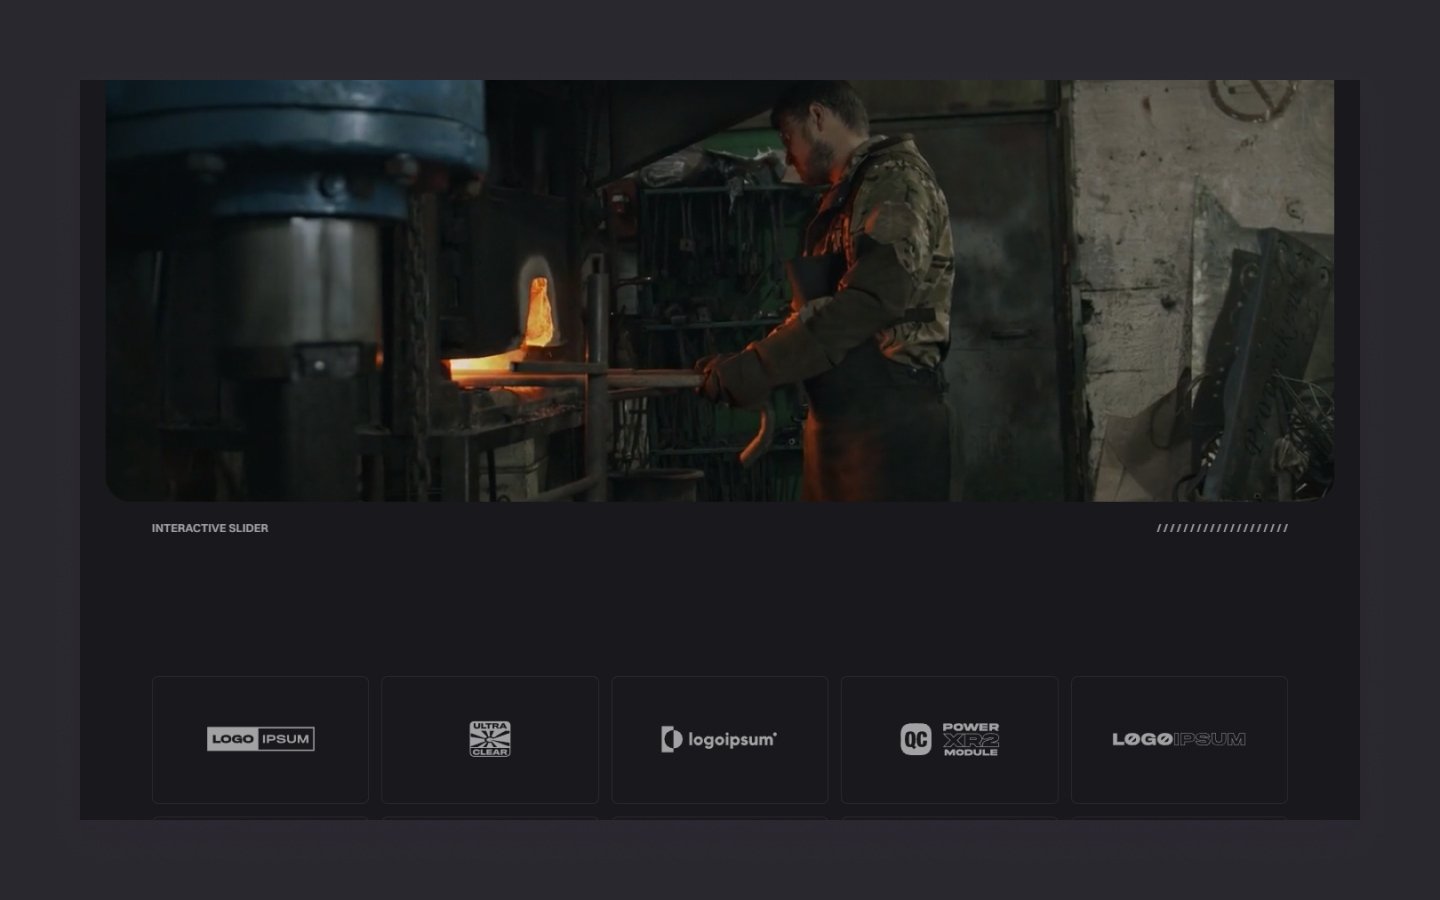Click the glowing hot metal on the anvil
Viewport: 1440px width, 900px height.
click(480, 368)
